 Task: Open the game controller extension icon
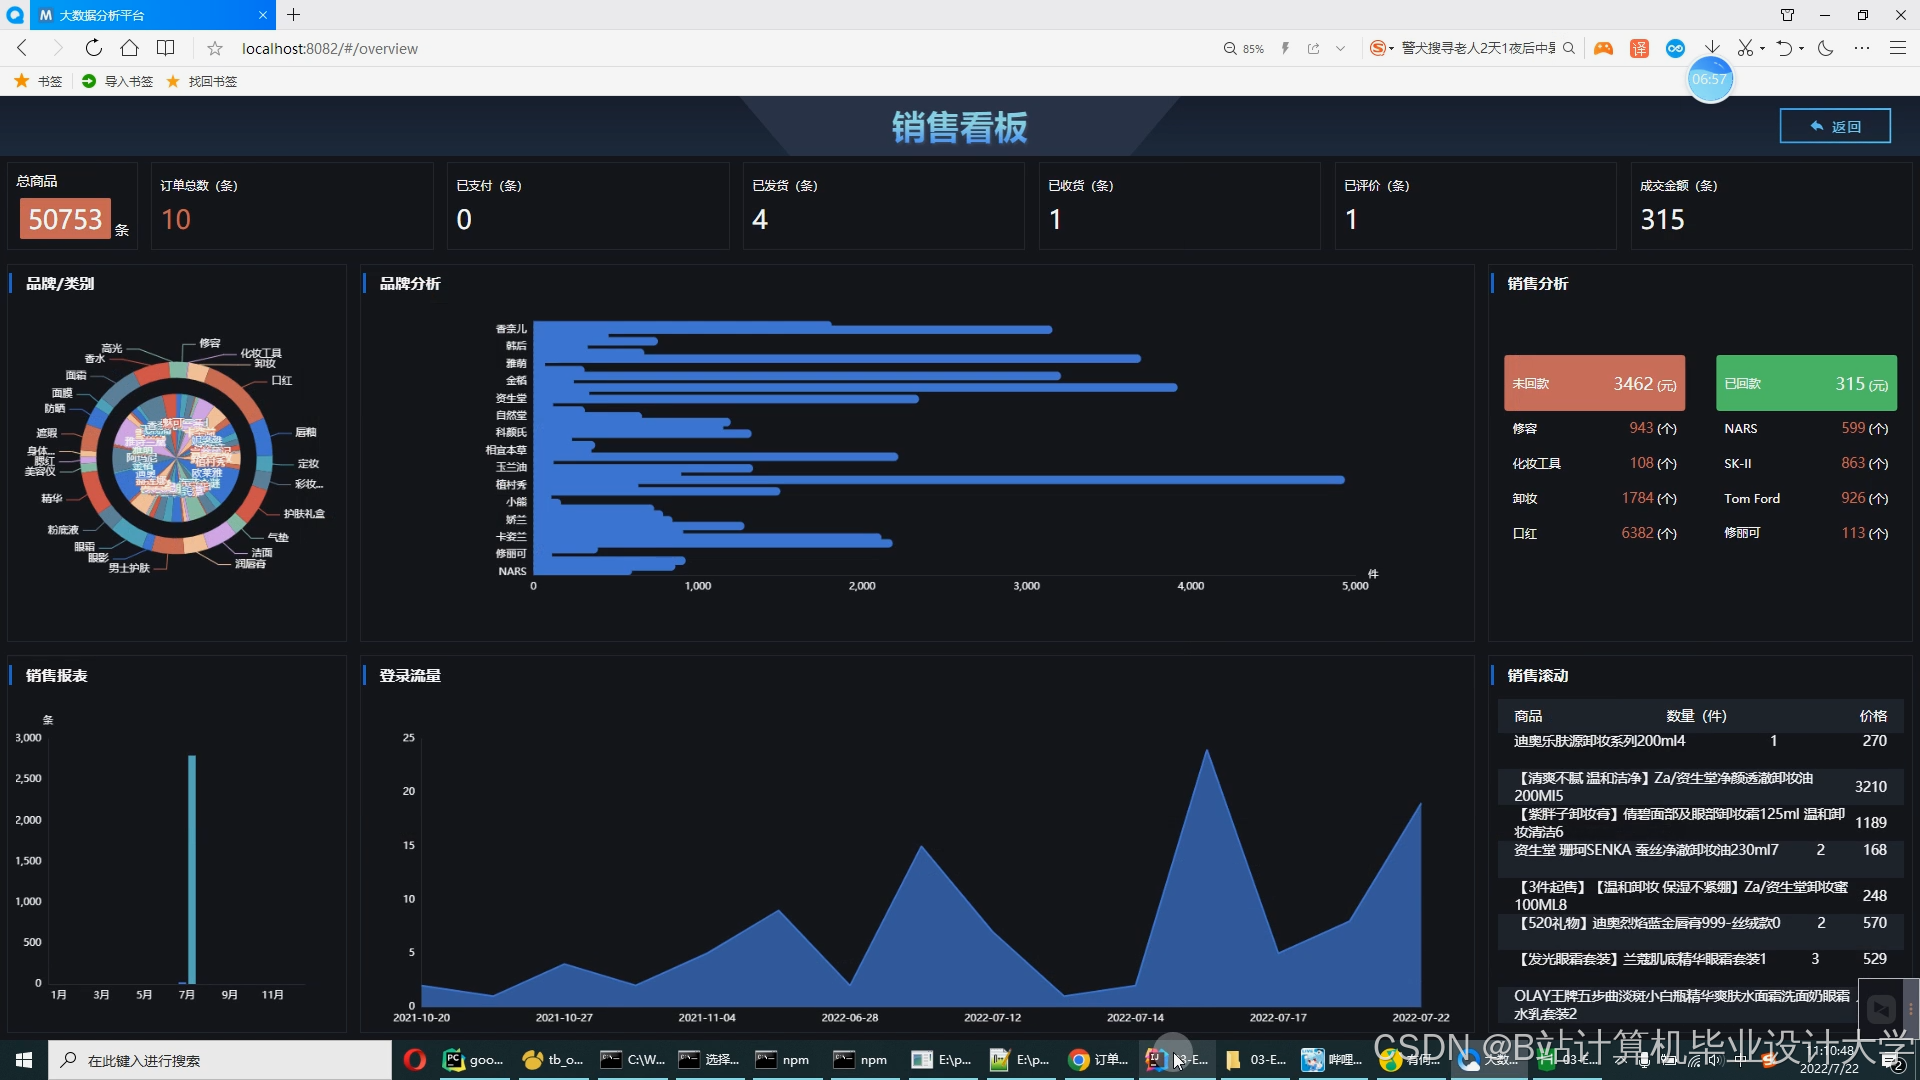(1603, 48)
